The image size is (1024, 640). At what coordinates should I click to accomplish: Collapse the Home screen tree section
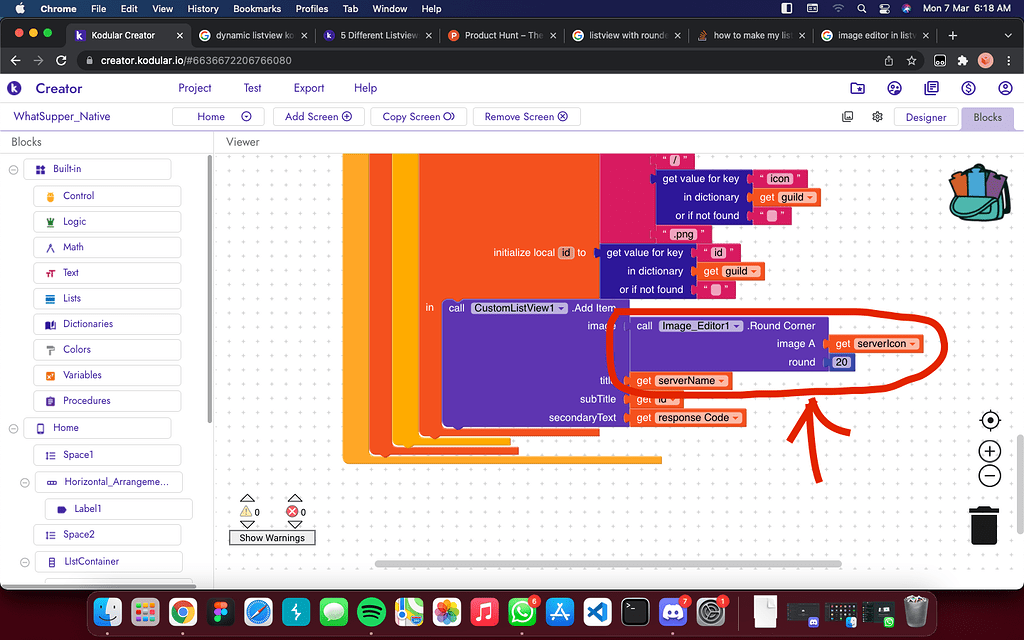tap(13, 428)
